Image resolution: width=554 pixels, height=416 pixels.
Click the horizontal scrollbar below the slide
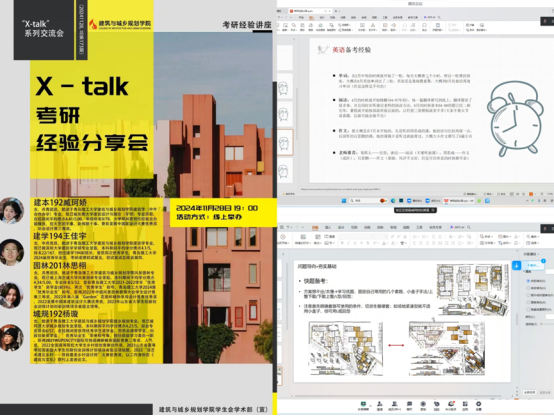[397, 396]
